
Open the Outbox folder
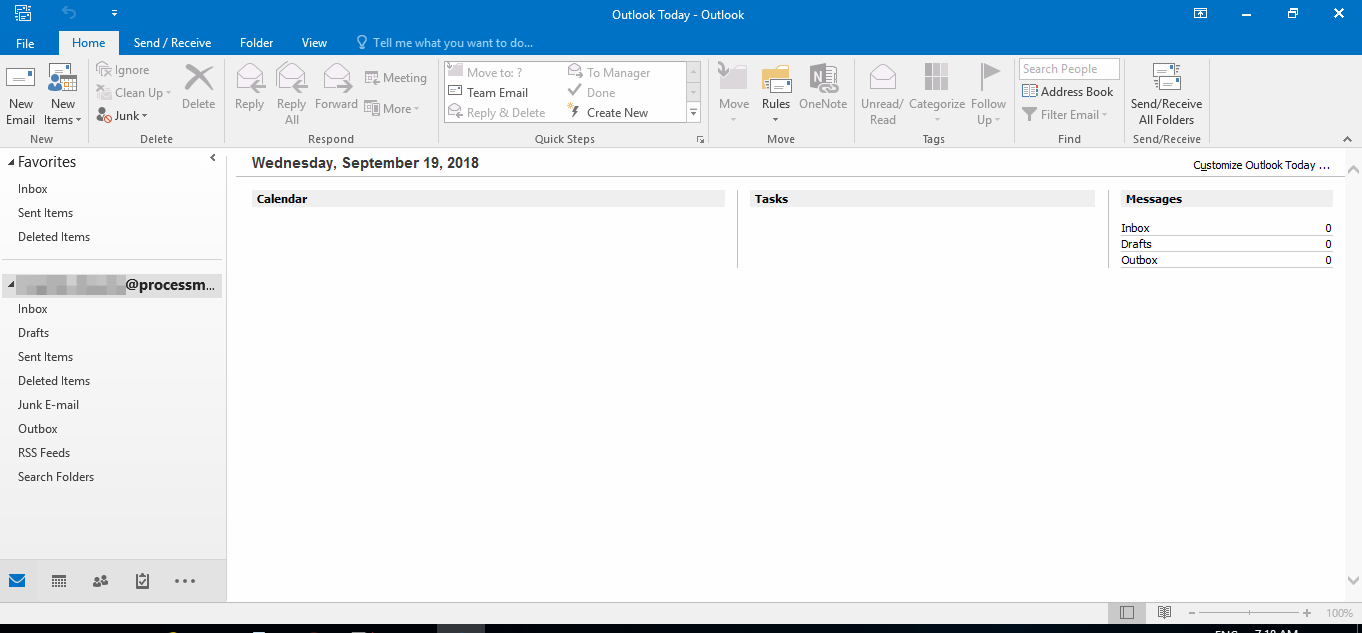tap(38, 429)
